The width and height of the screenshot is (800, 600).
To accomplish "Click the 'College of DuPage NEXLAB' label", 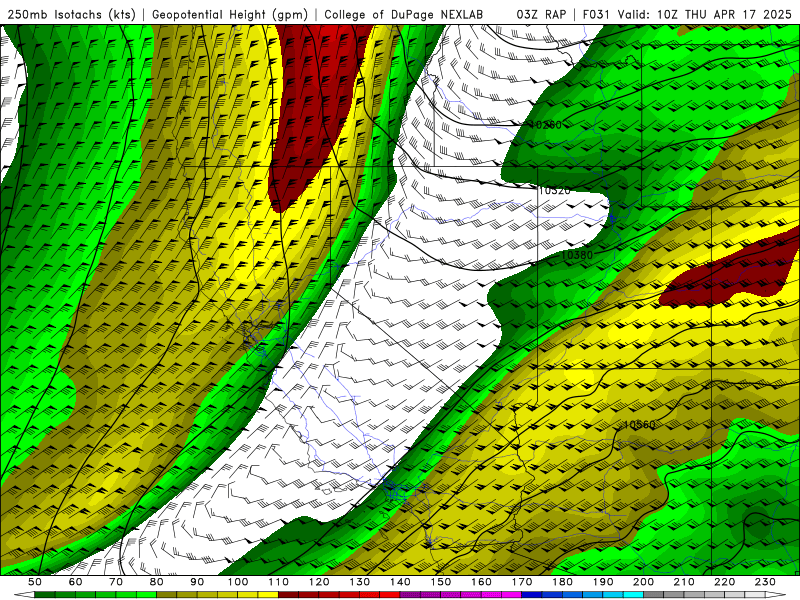I will (404, 15).
